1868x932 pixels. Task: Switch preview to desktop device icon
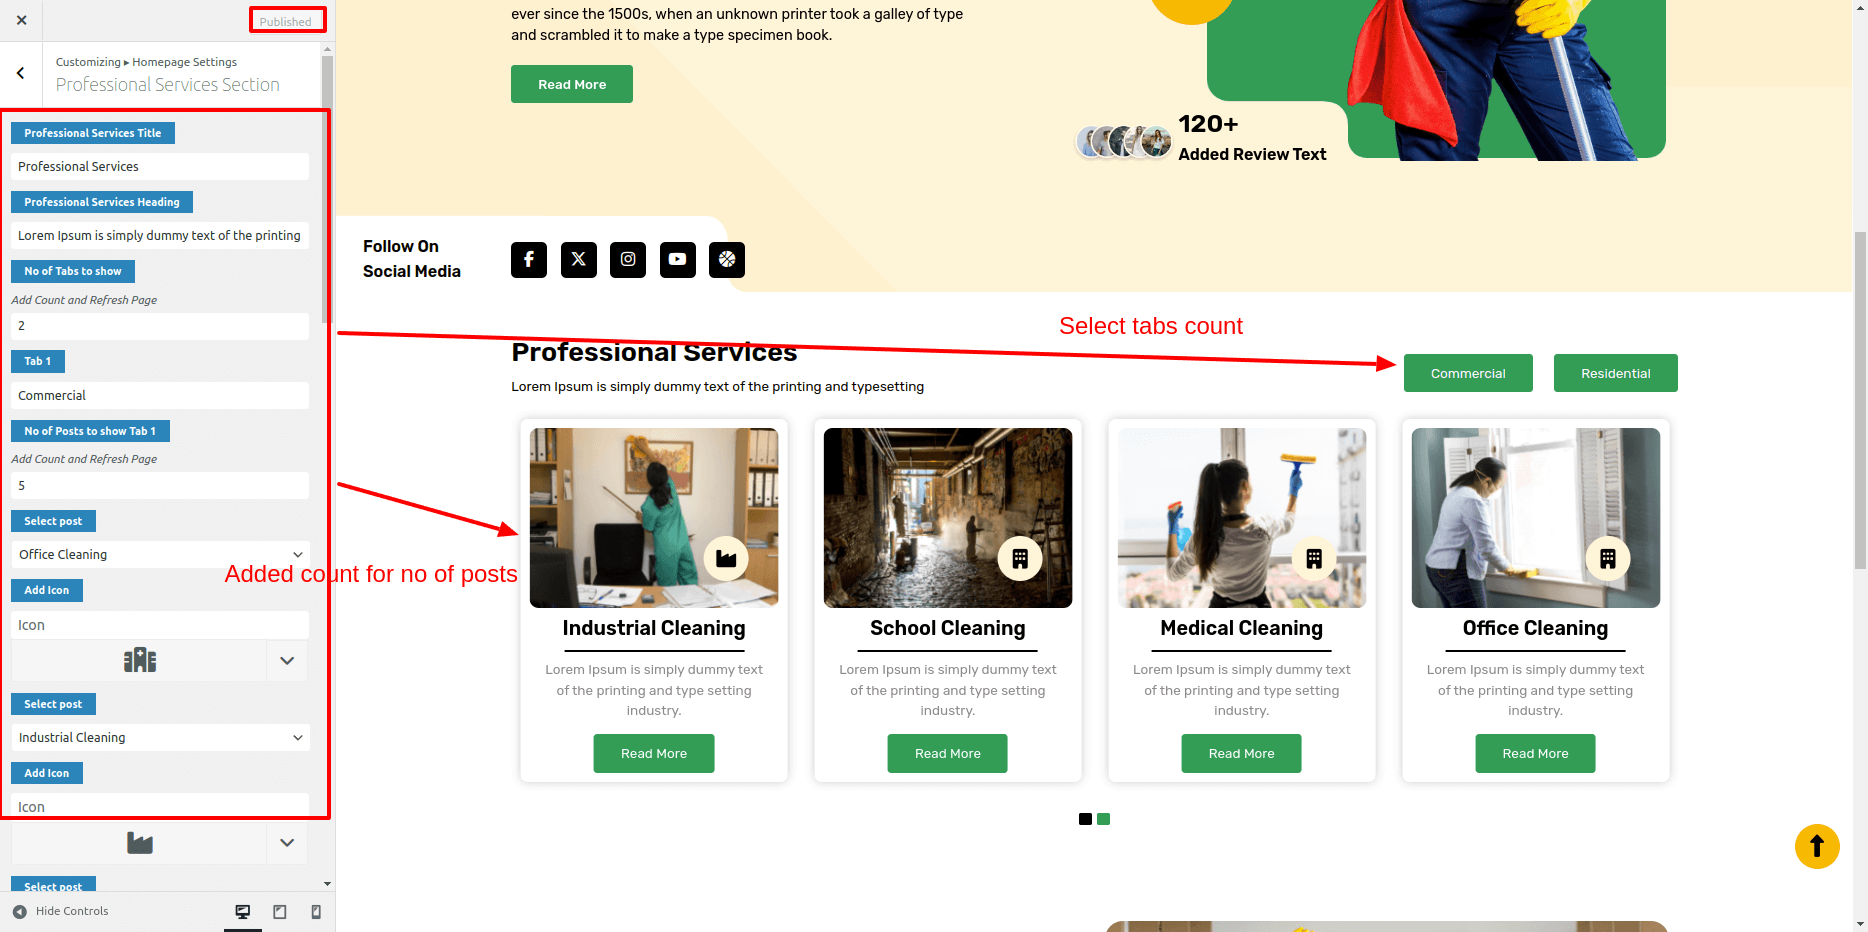tap(242, 912)
